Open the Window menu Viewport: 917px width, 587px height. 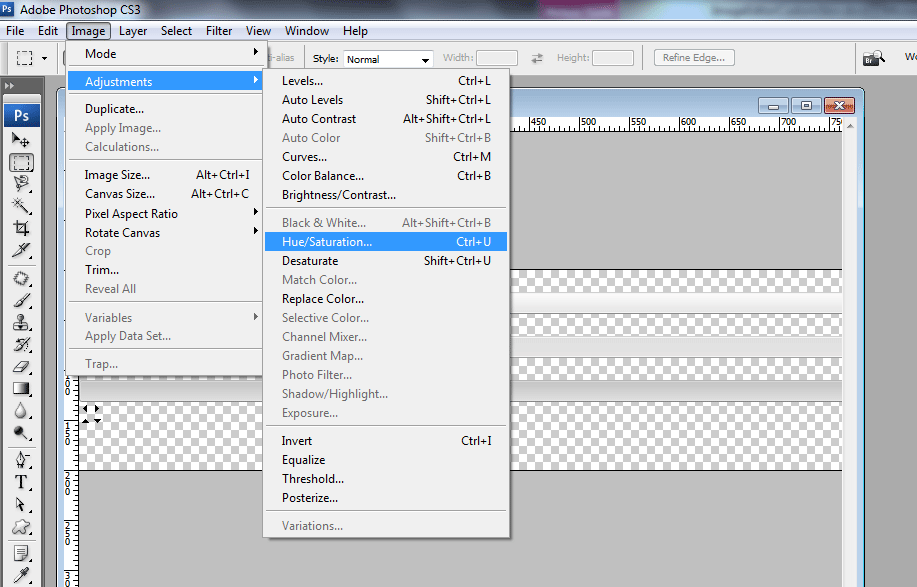pos(306,31)
